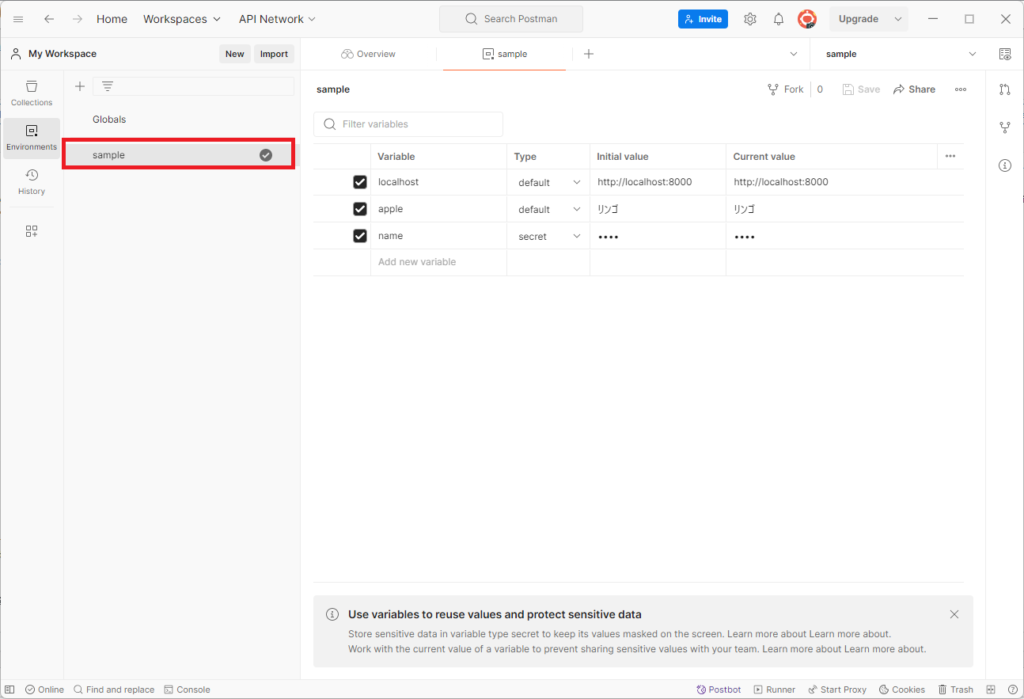Viewport: 1024px width, 699px height.
Task: Open Environments in the sidebar
Action: coord(31,137)
